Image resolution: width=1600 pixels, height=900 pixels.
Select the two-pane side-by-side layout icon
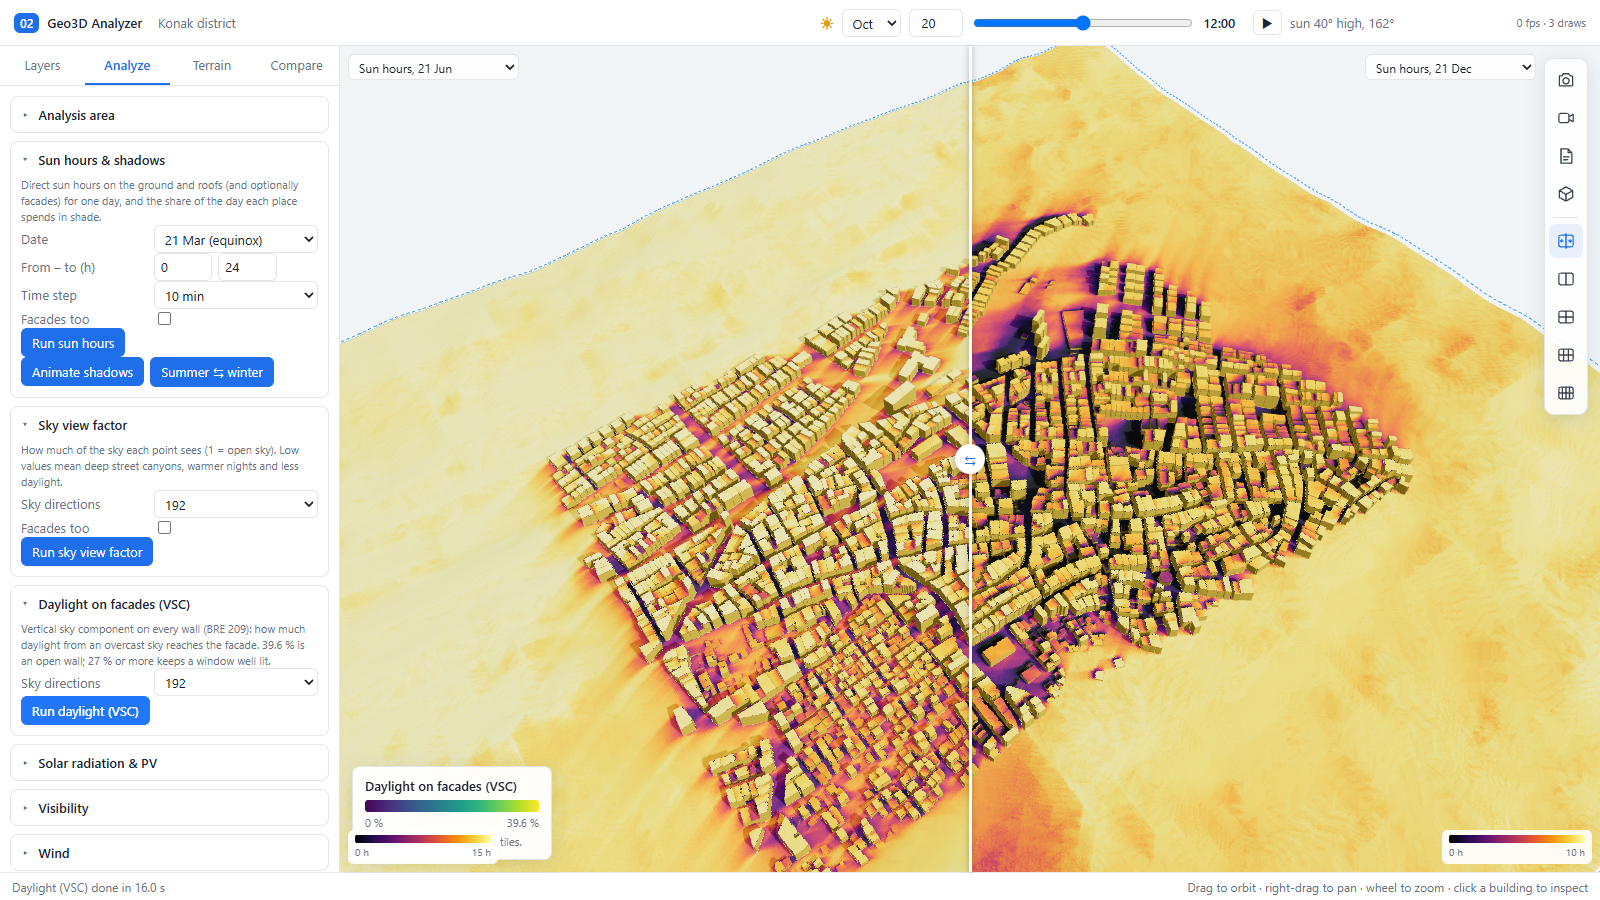point(1566,279)
